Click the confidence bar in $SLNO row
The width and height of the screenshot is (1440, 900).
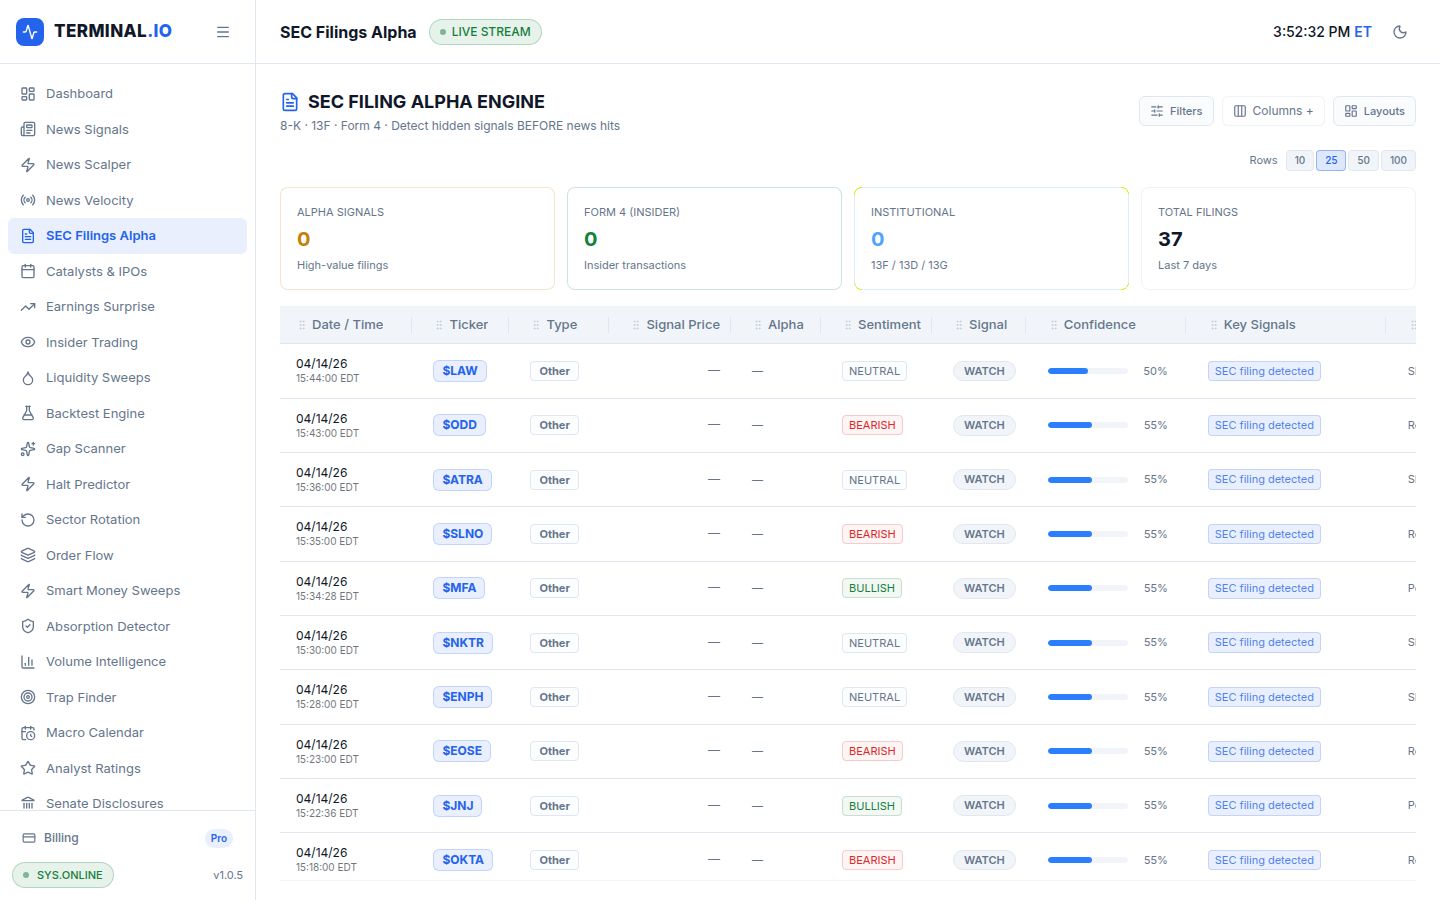(x=1088, y=534)
